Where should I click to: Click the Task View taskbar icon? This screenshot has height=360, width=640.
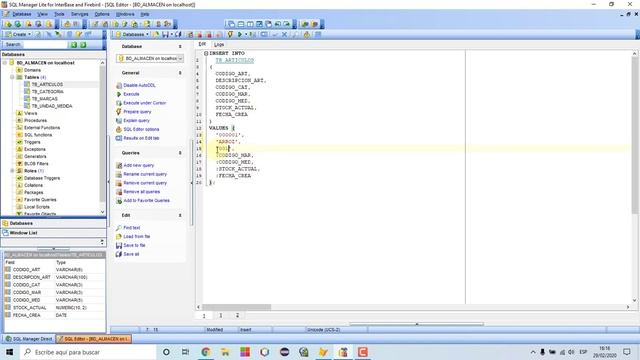point(185,352)
